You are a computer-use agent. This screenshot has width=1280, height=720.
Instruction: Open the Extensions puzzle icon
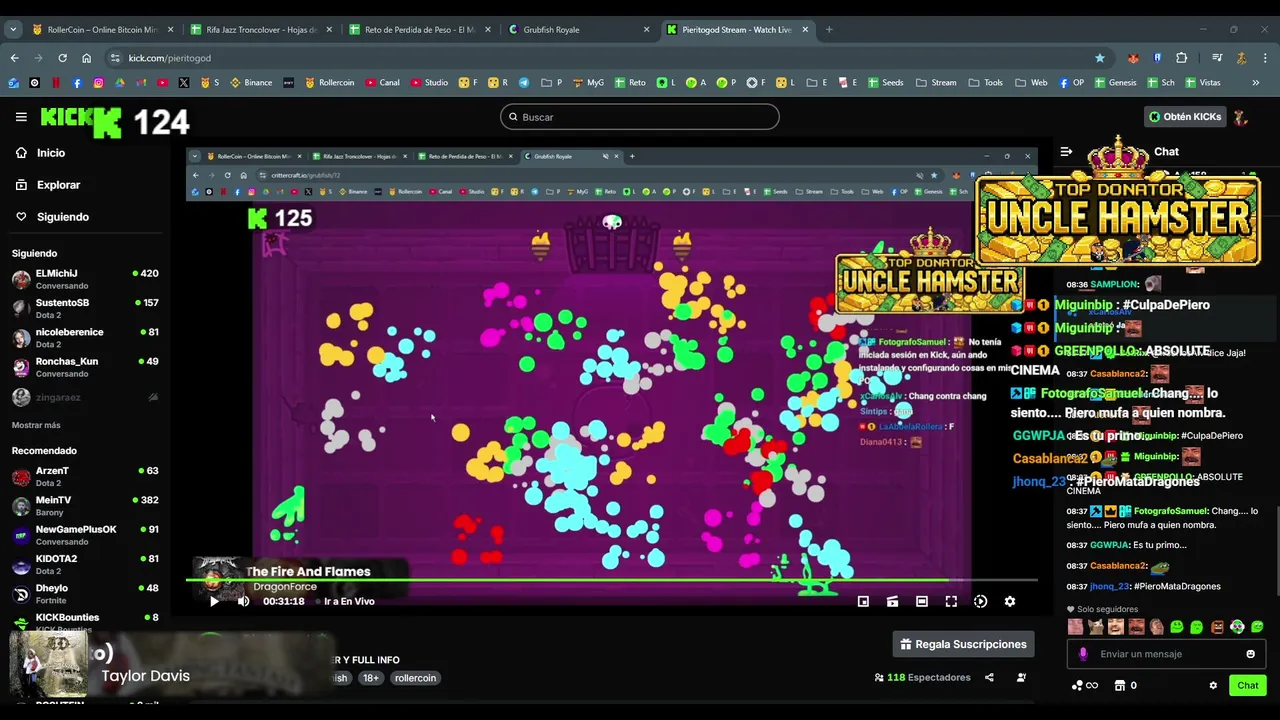(x=1181, y=58)
